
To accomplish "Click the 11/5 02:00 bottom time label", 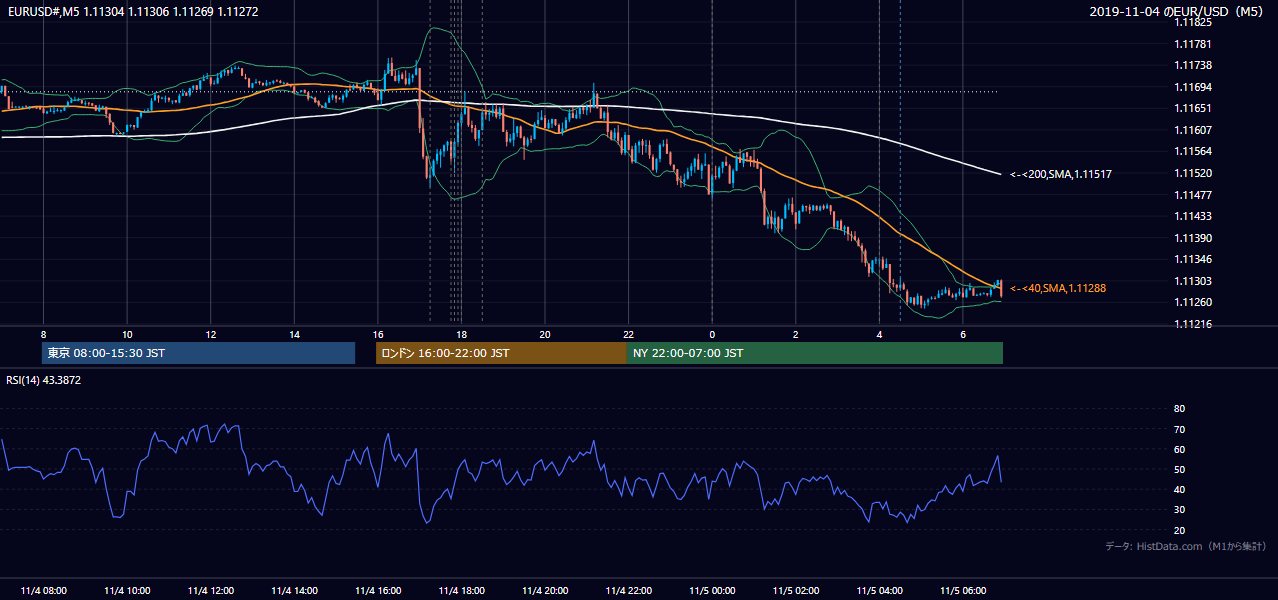I will 796,591.
